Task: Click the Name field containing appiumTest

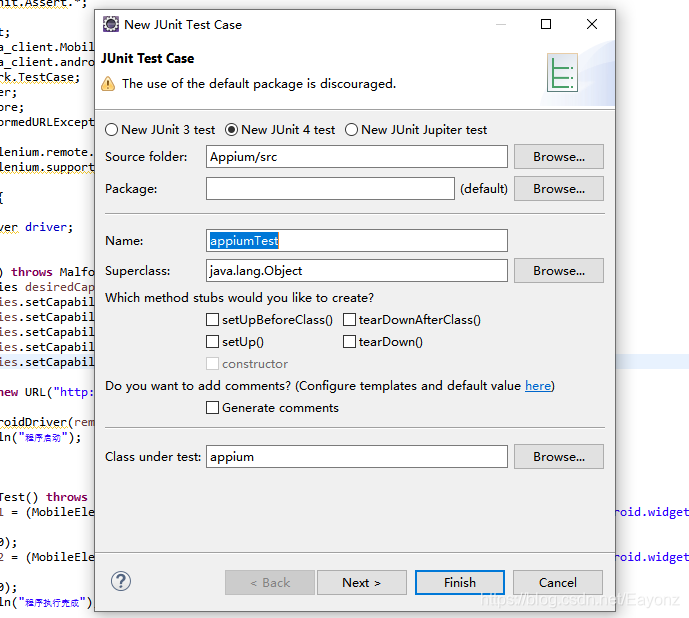Action: coord(357,240)
